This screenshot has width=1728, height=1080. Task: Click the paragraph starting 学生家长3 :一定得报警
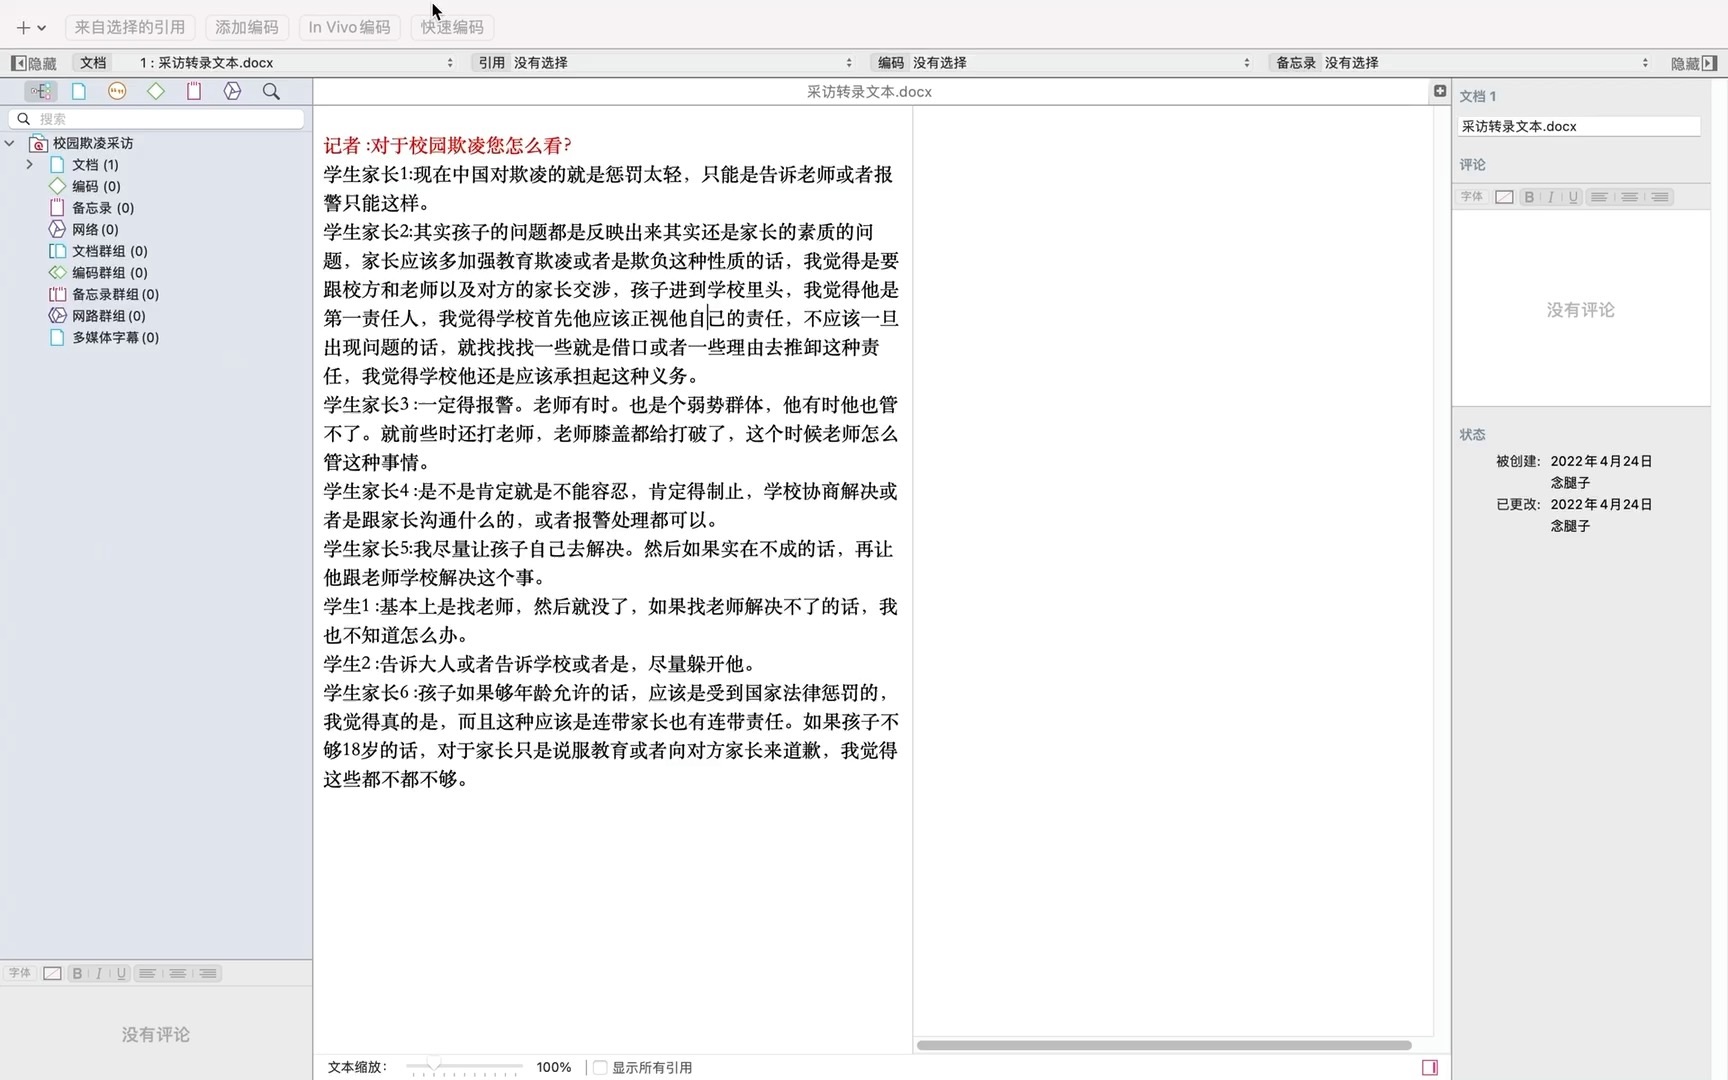(611, 434)
